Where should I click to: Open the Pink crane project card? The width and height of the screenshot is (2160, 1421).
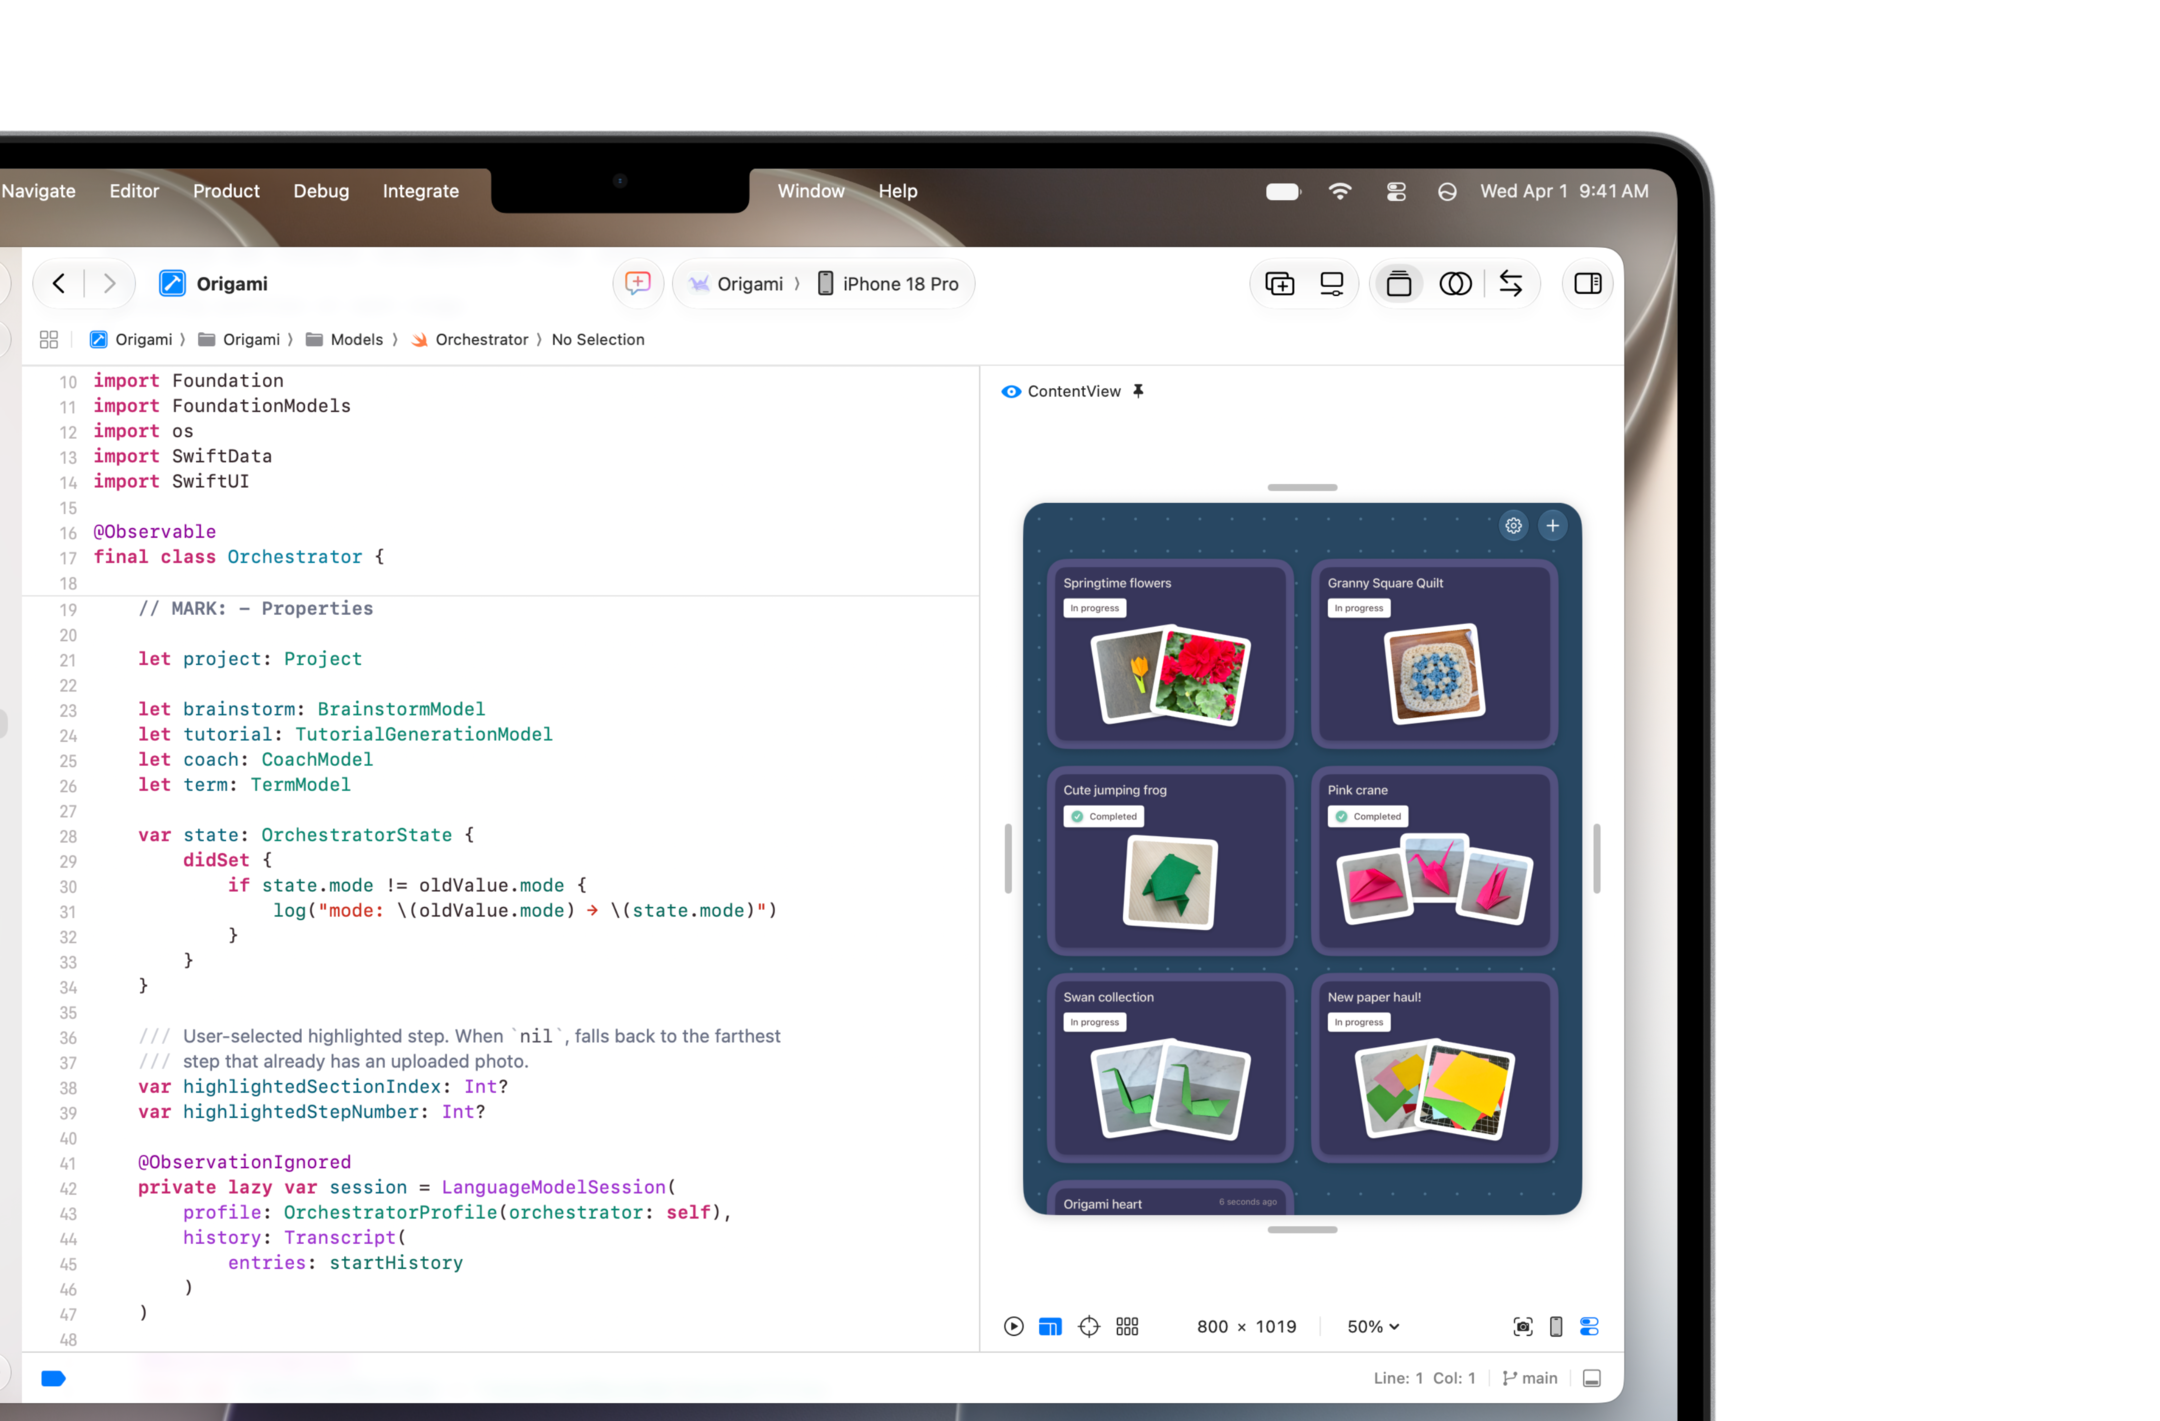[x=1434, y=861]
